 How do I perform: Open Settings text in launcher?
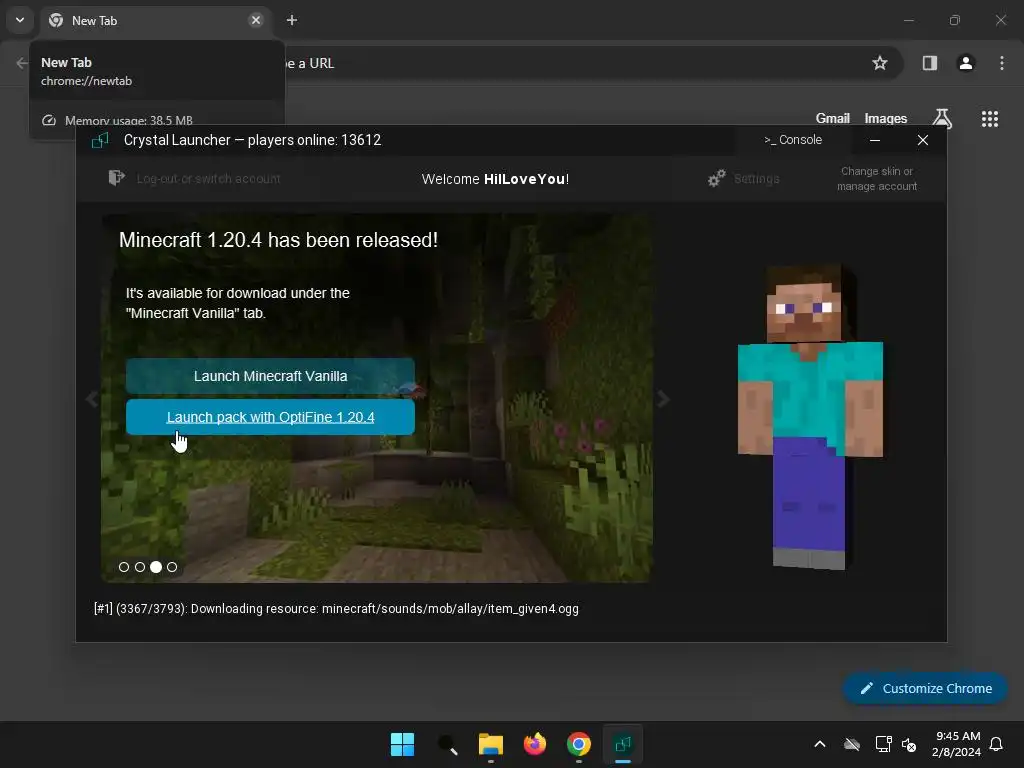(x=756, y=178)
